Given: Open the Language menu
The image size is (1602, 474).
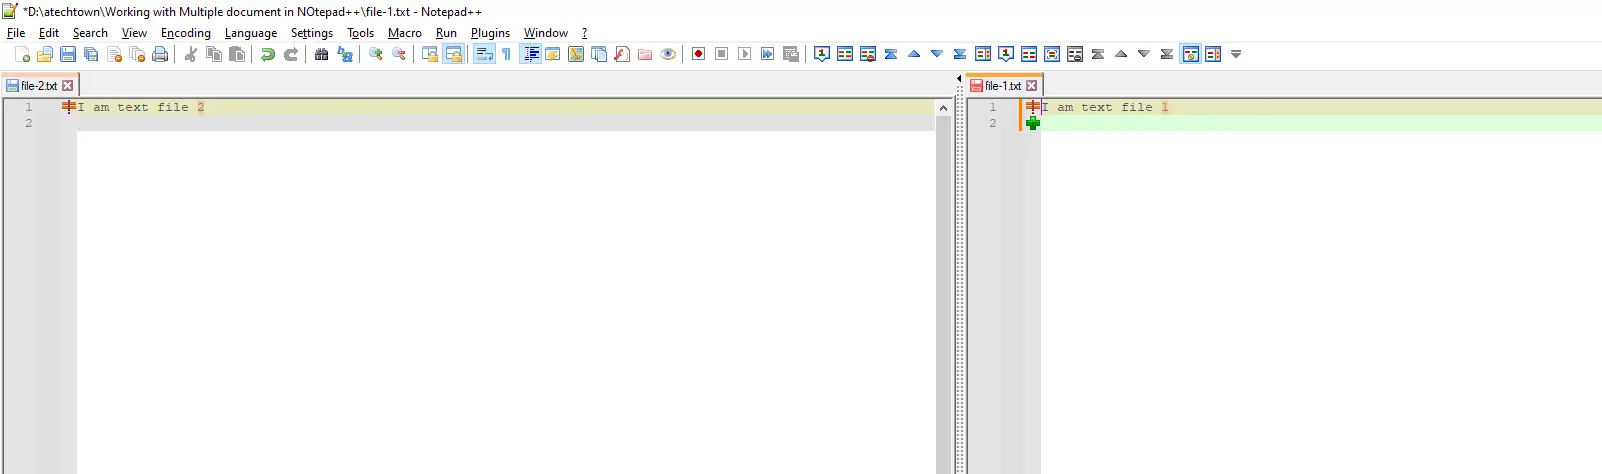Looking at the screenshot, I should coord(251,33).
